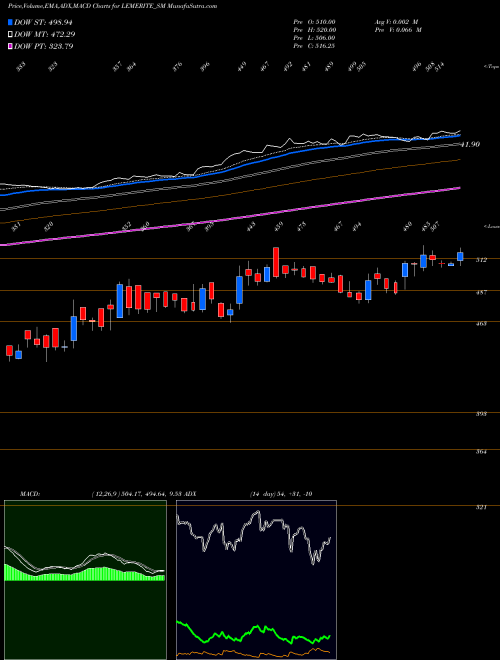The image size is (500, 660).
Task: Click the 393 price level label
Action: [481, 414]
